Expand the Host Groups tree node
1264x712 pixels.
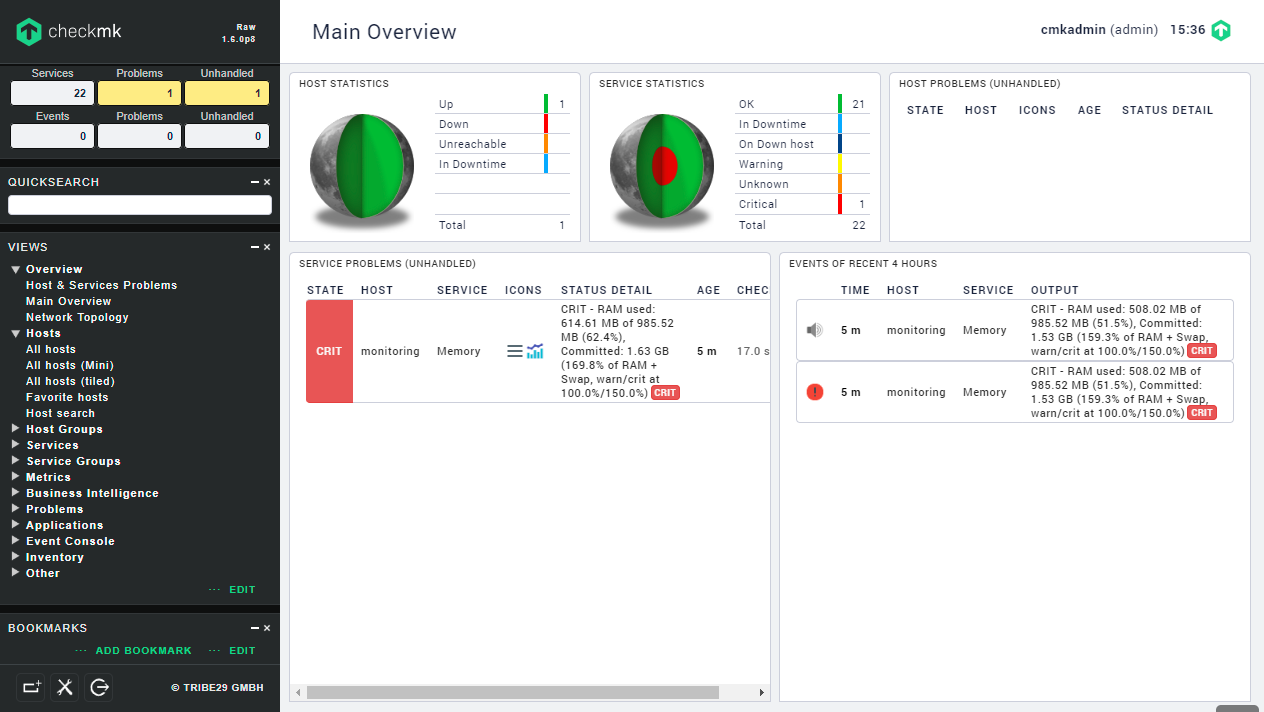click(x=16, y=429)
